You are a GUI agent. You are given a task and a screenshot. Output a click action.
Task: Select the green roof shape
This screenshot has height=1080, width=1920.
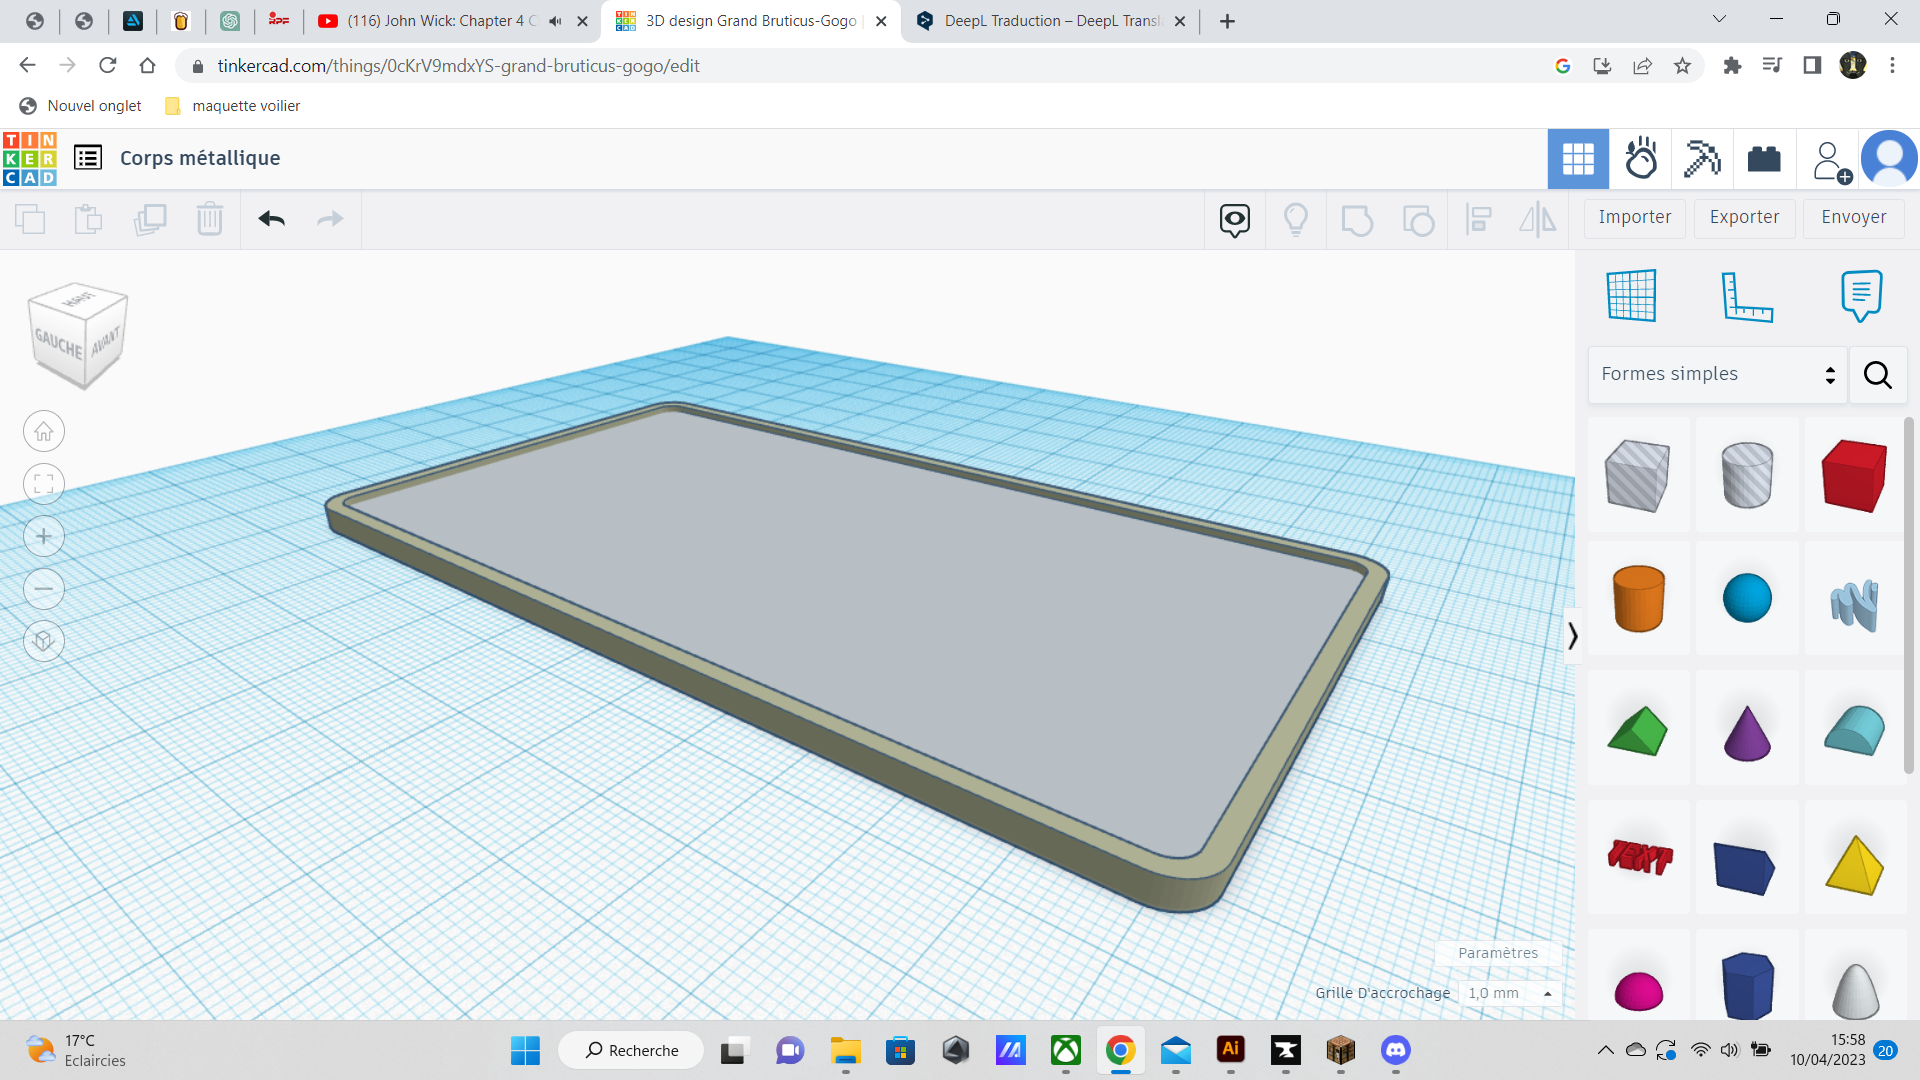pyautogui.click(x=1637, y=731)
